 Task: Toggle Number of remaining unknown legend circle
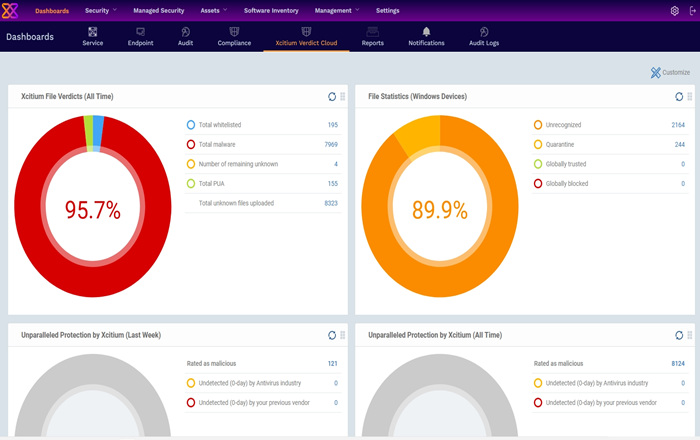coord(191,164)
